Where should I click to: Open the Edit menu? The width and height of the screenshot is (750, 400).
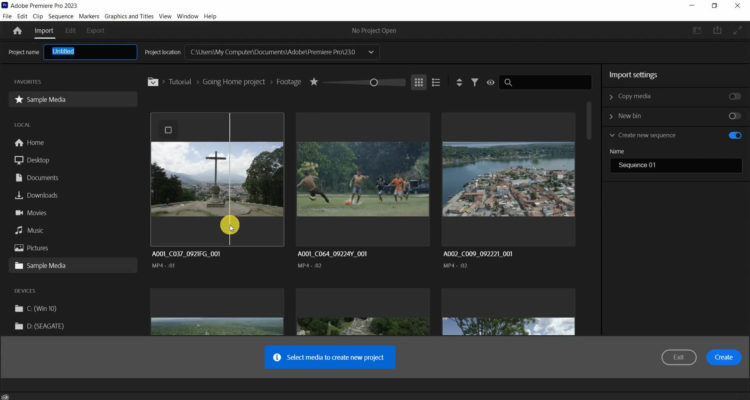click(22, 16)
